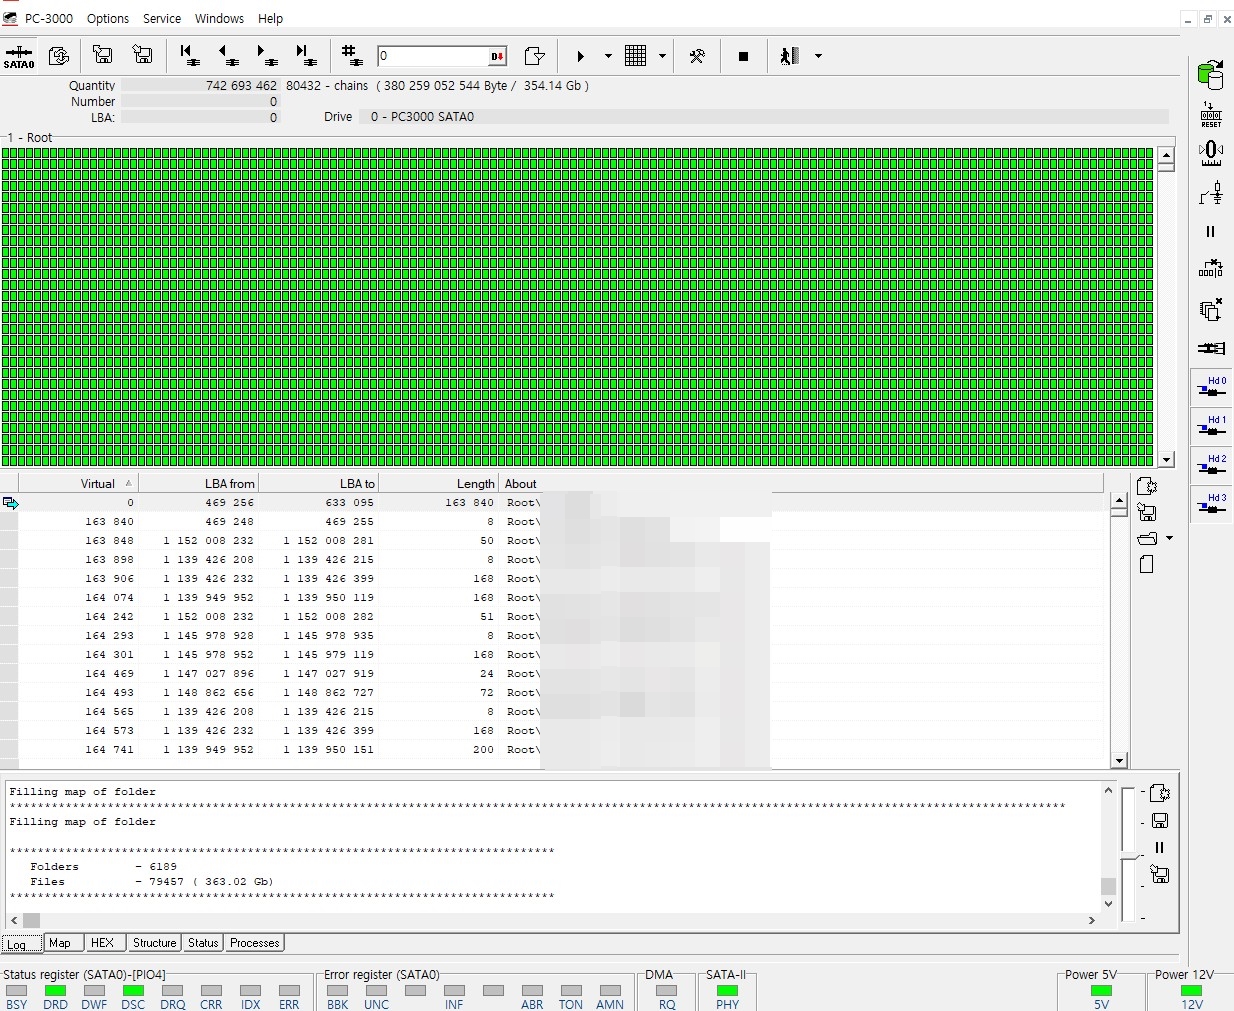Viewport: 1234px width, 1011px height.
Task: Toggle head Hd 1
Action: point(1211,427)
